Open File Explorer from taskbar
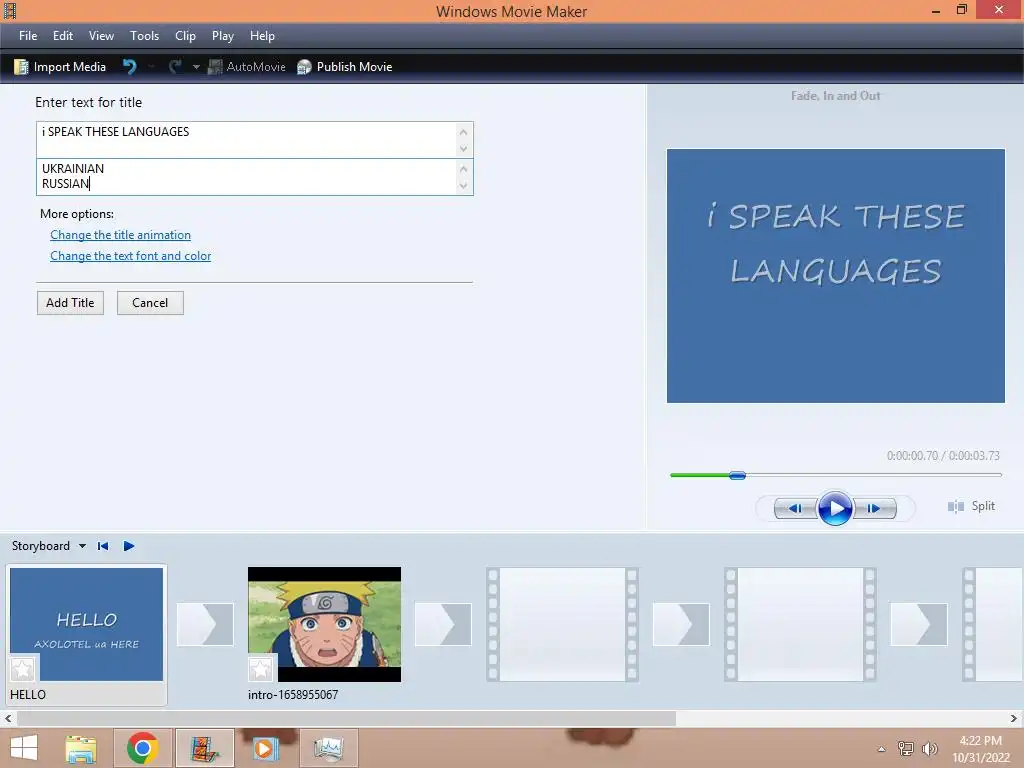 [x=81, y=748]
